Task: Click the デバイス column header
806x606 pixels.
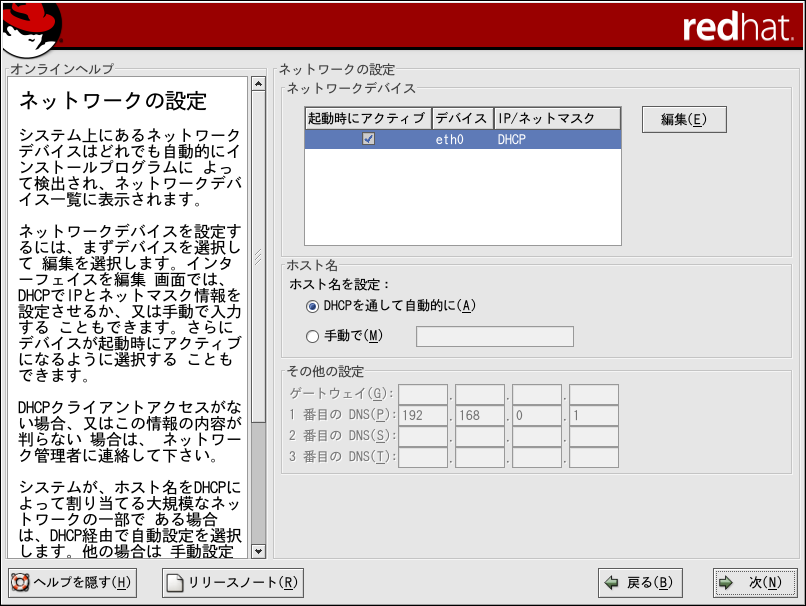Action: coord(462,119)
